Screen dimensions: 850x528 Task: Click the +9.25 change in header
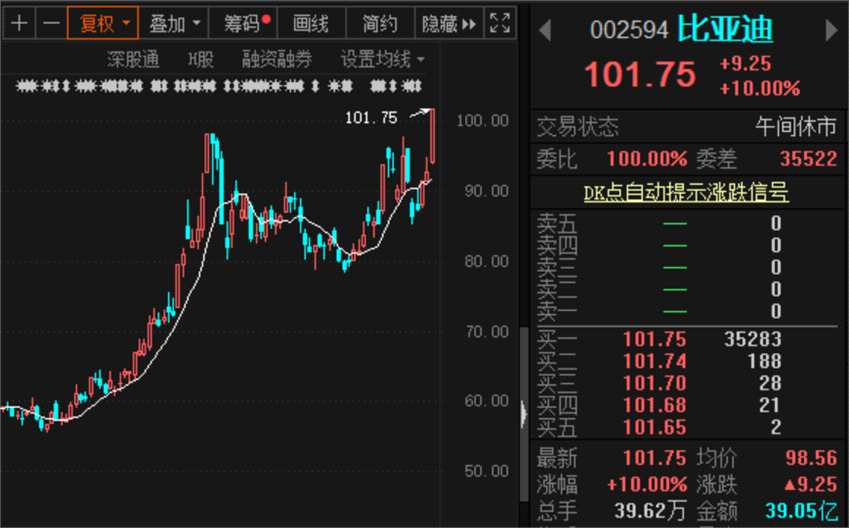[x=745, y=64]
